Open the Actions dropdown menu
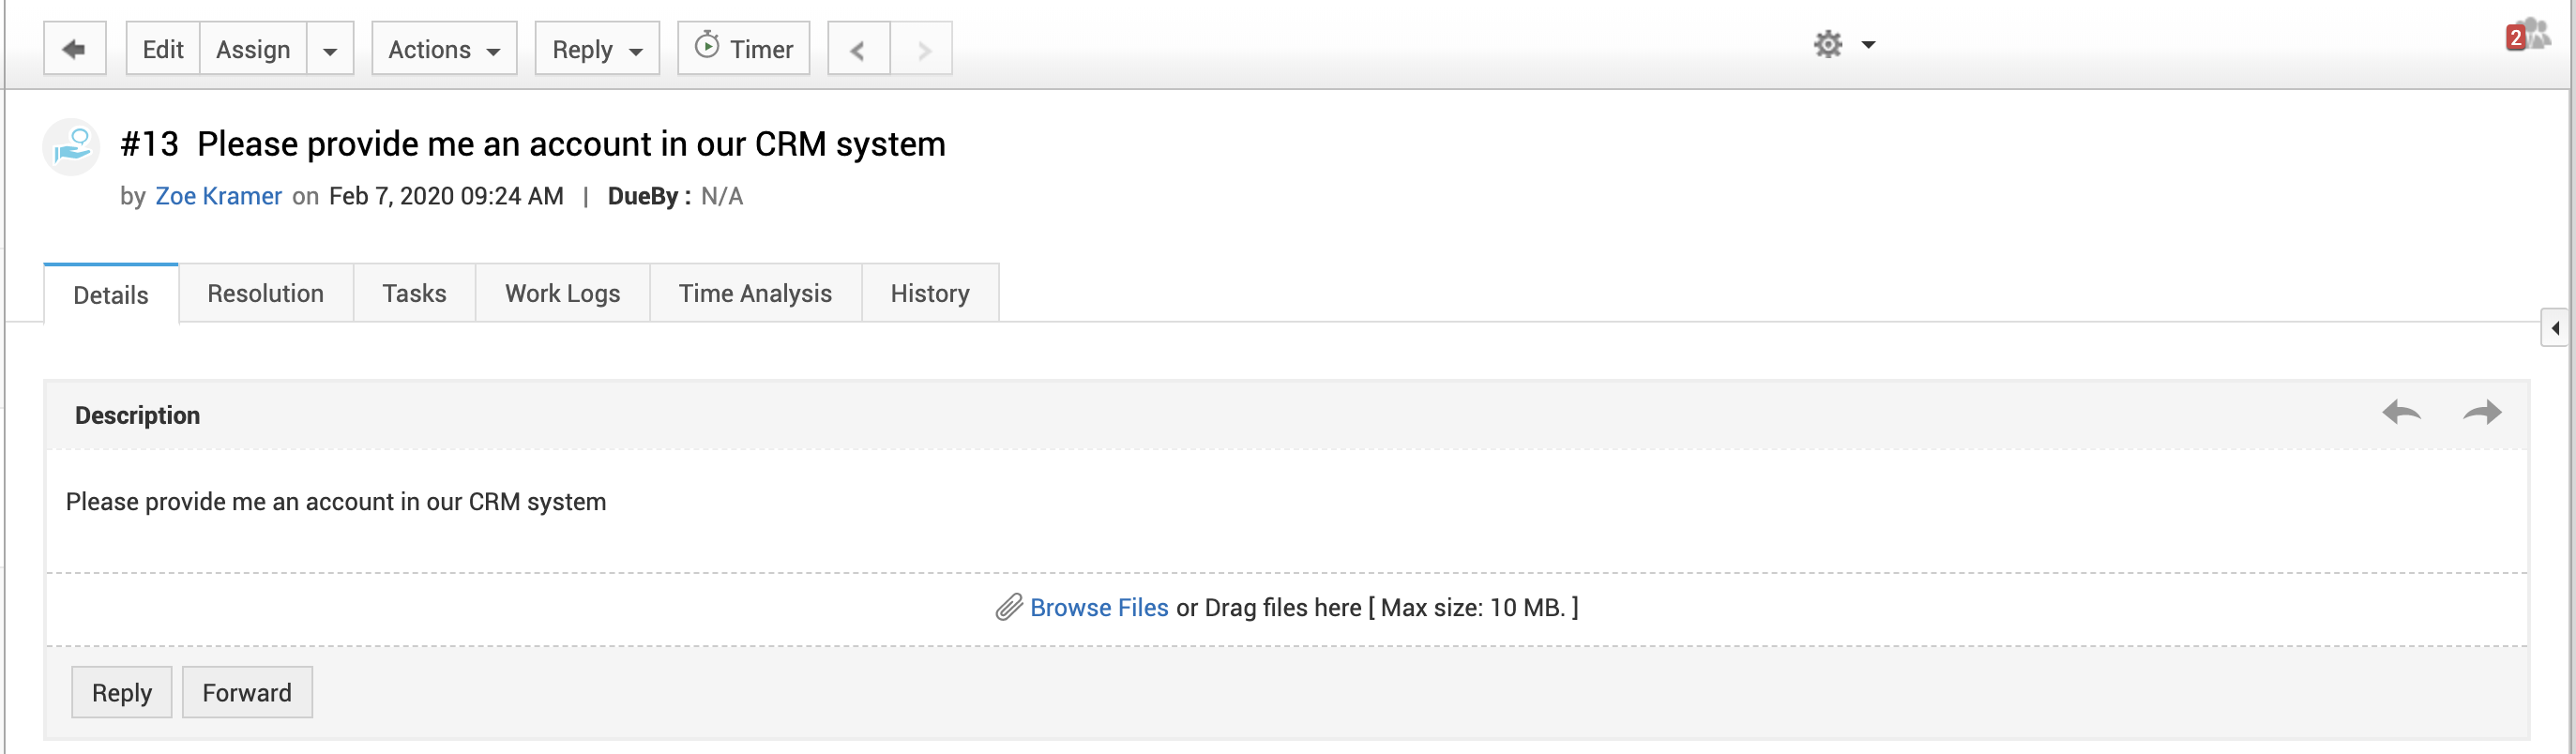Screen dimensions: 2576x754 [x=444, y=49]
